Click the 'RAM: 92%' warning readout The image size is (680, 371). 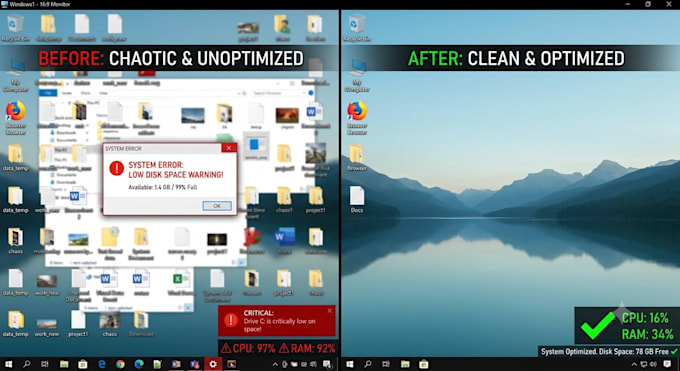[307, 348]
